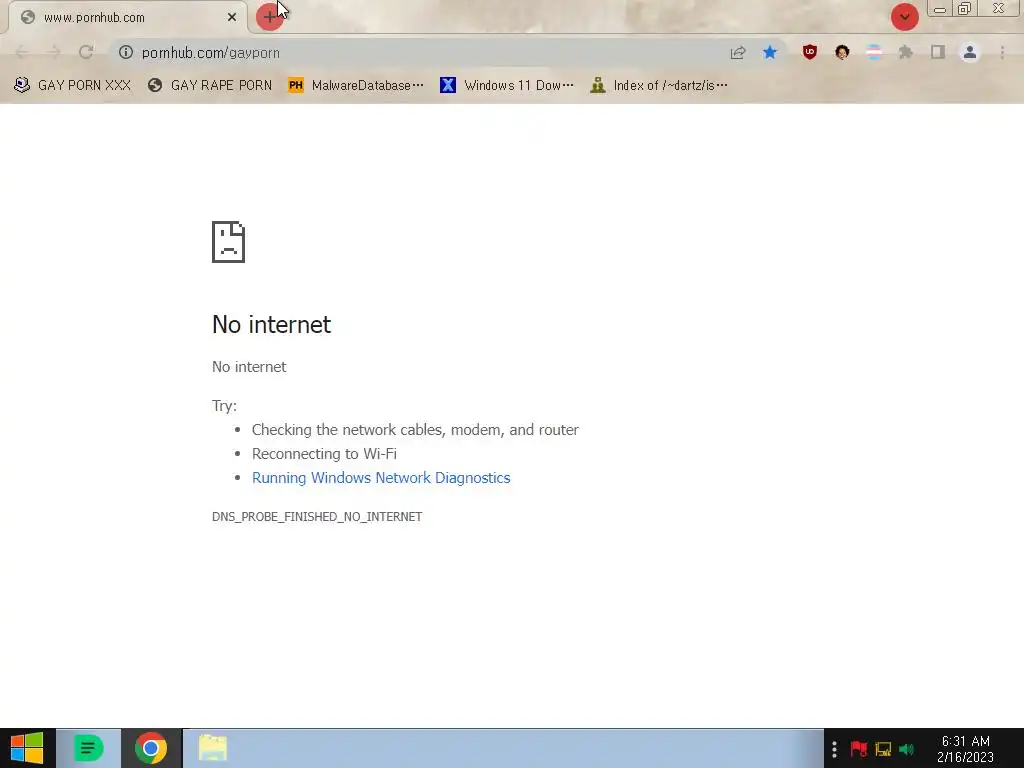1024x768 pixels.
Task: Open the Chrome three-dot menu
Action: click(x=1002, y=52)
